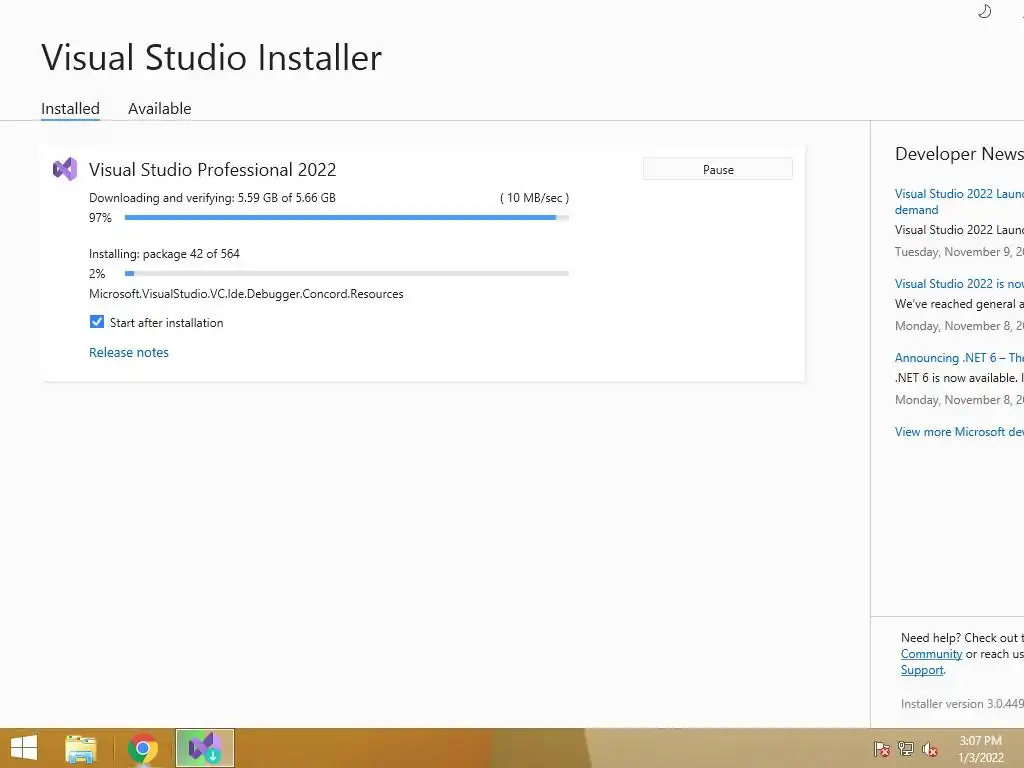The width and height of the screenshot is (1024, 768).
Task: Open the Release notes link
Action: coord(129,353)
